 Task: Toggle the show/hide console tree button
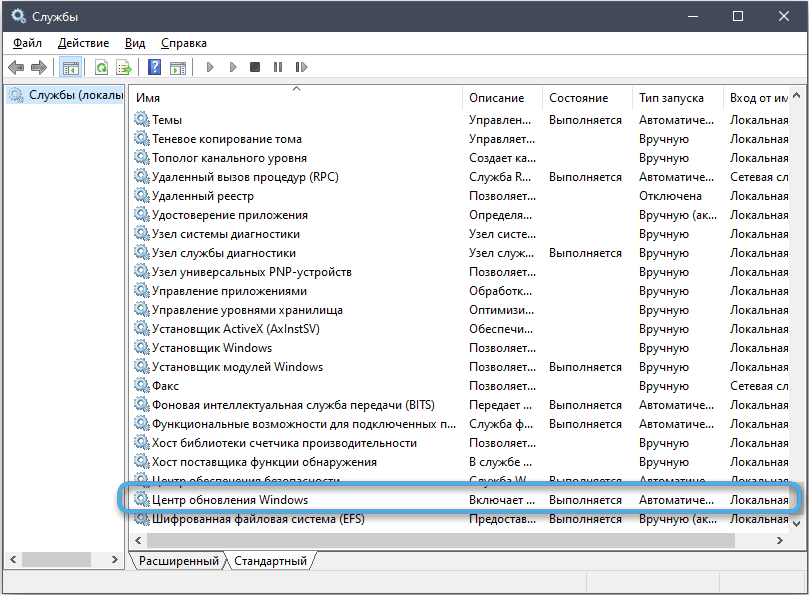[x=70, y=68]
